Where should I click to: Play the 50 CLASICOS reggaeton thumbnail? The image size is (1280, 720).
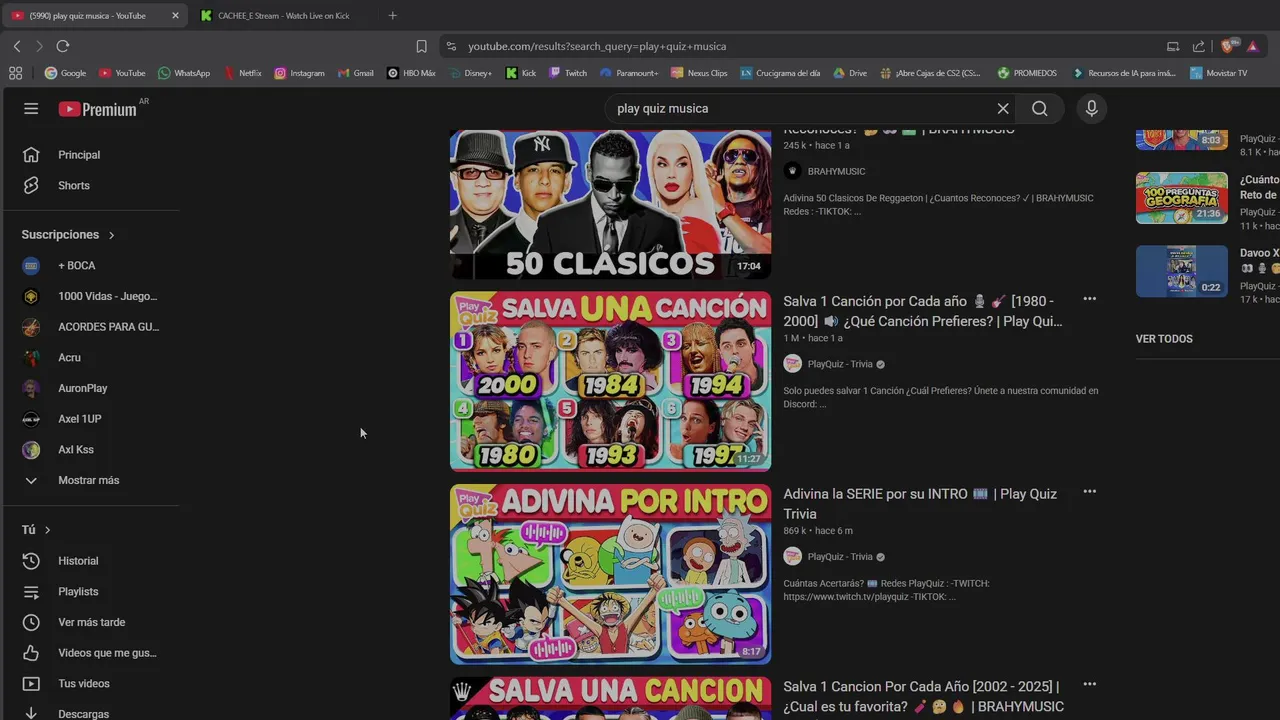point(610,204)
